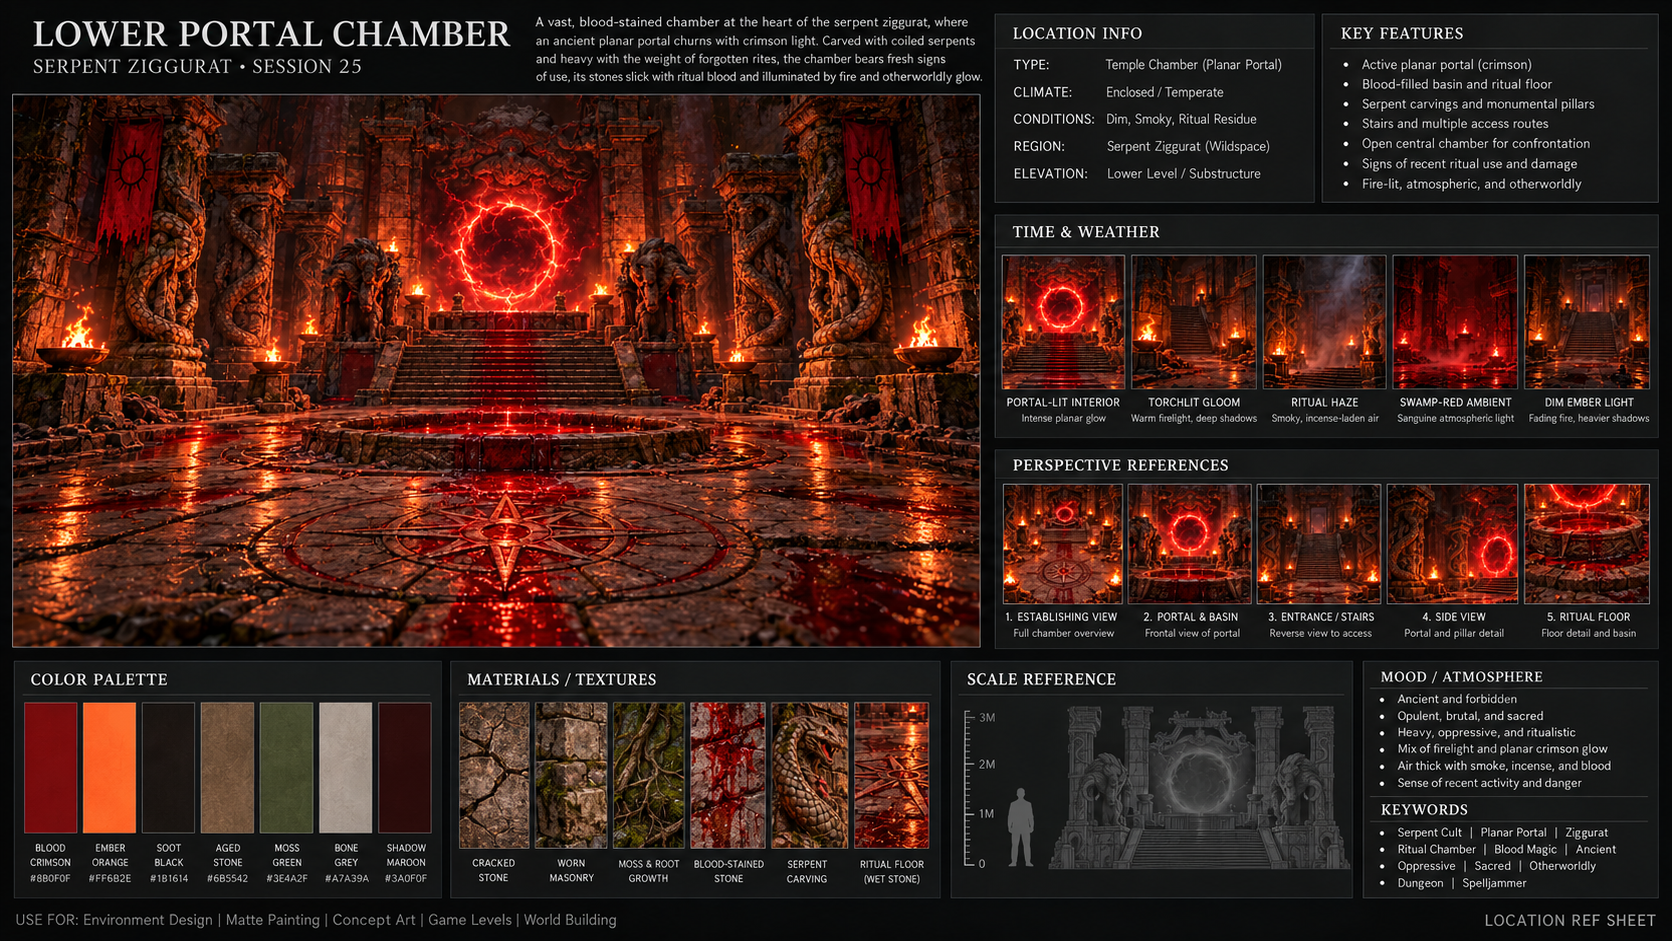Screen dimensions: 1672x941
Task: Click the Lower Level / Substructure value
Action: tap(1183, 173)
